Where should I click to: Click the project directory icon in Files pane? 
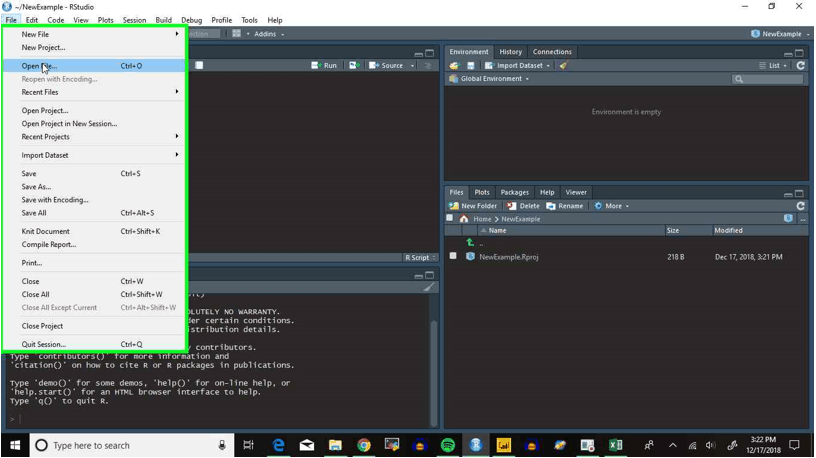[788, 219]
